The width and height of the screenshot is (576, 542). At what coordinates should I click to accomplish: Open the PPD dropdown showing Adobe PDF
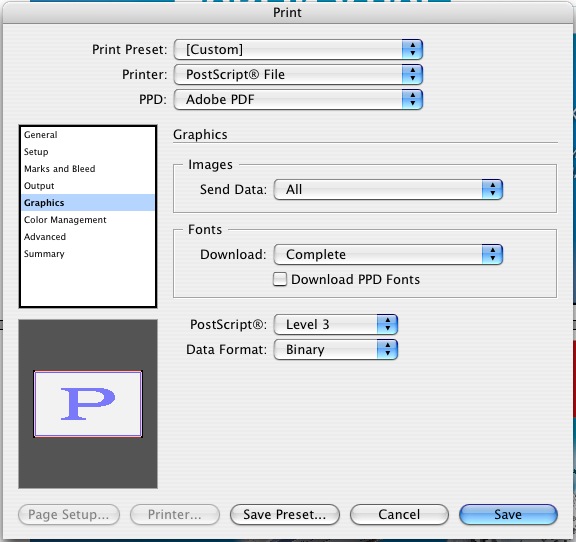[298, 99]
